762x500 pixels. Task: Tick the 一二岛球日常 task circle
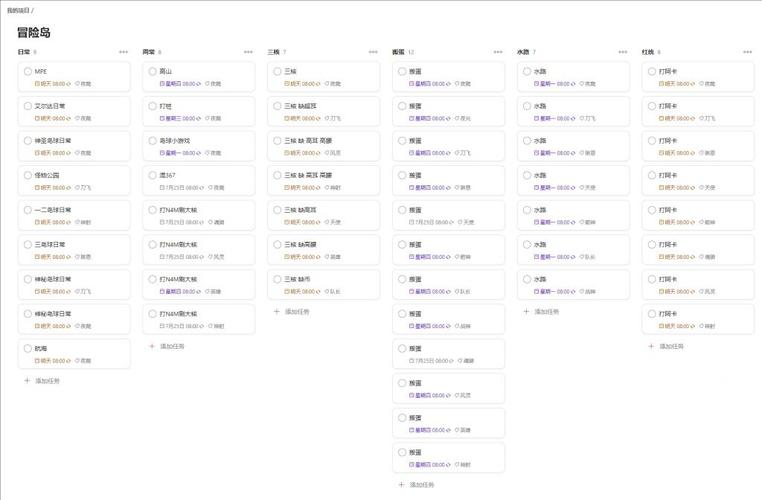click(28, 210)
